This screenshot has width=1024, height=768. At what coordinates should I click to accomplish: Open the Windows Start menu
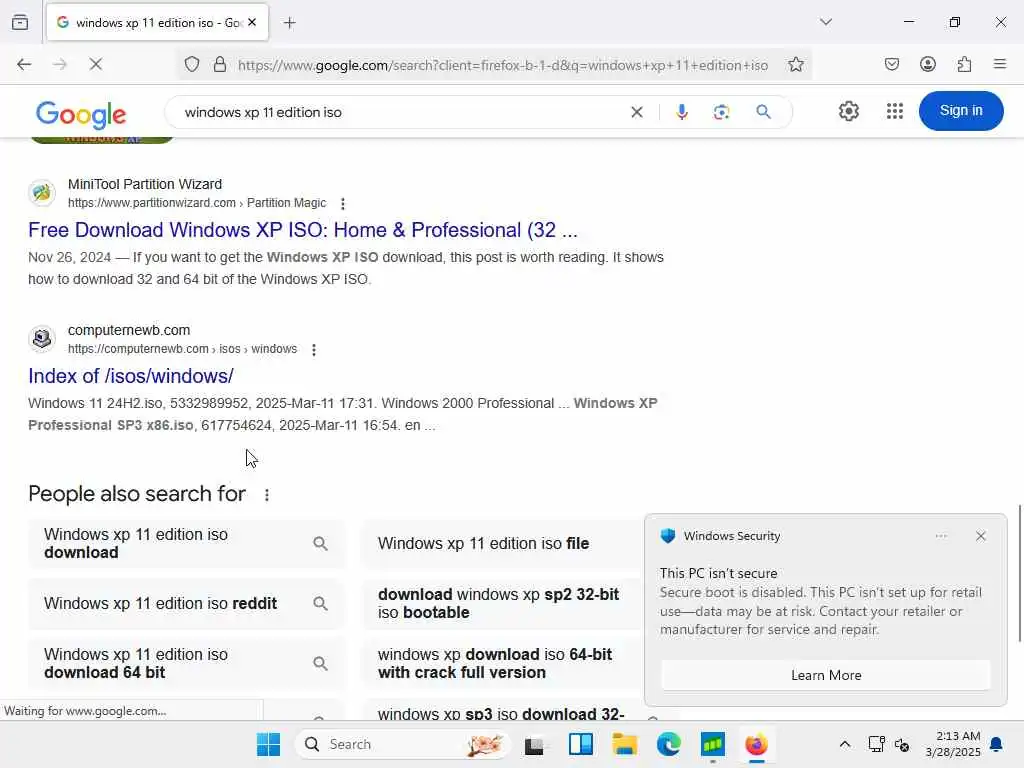click(268, 744)
